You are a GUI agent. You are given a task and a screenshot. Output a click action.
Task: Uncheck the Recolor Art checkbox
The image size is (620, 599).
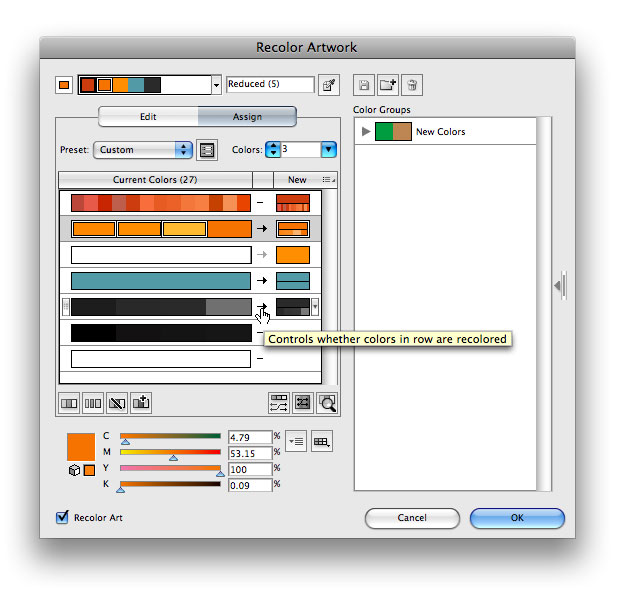63,517
